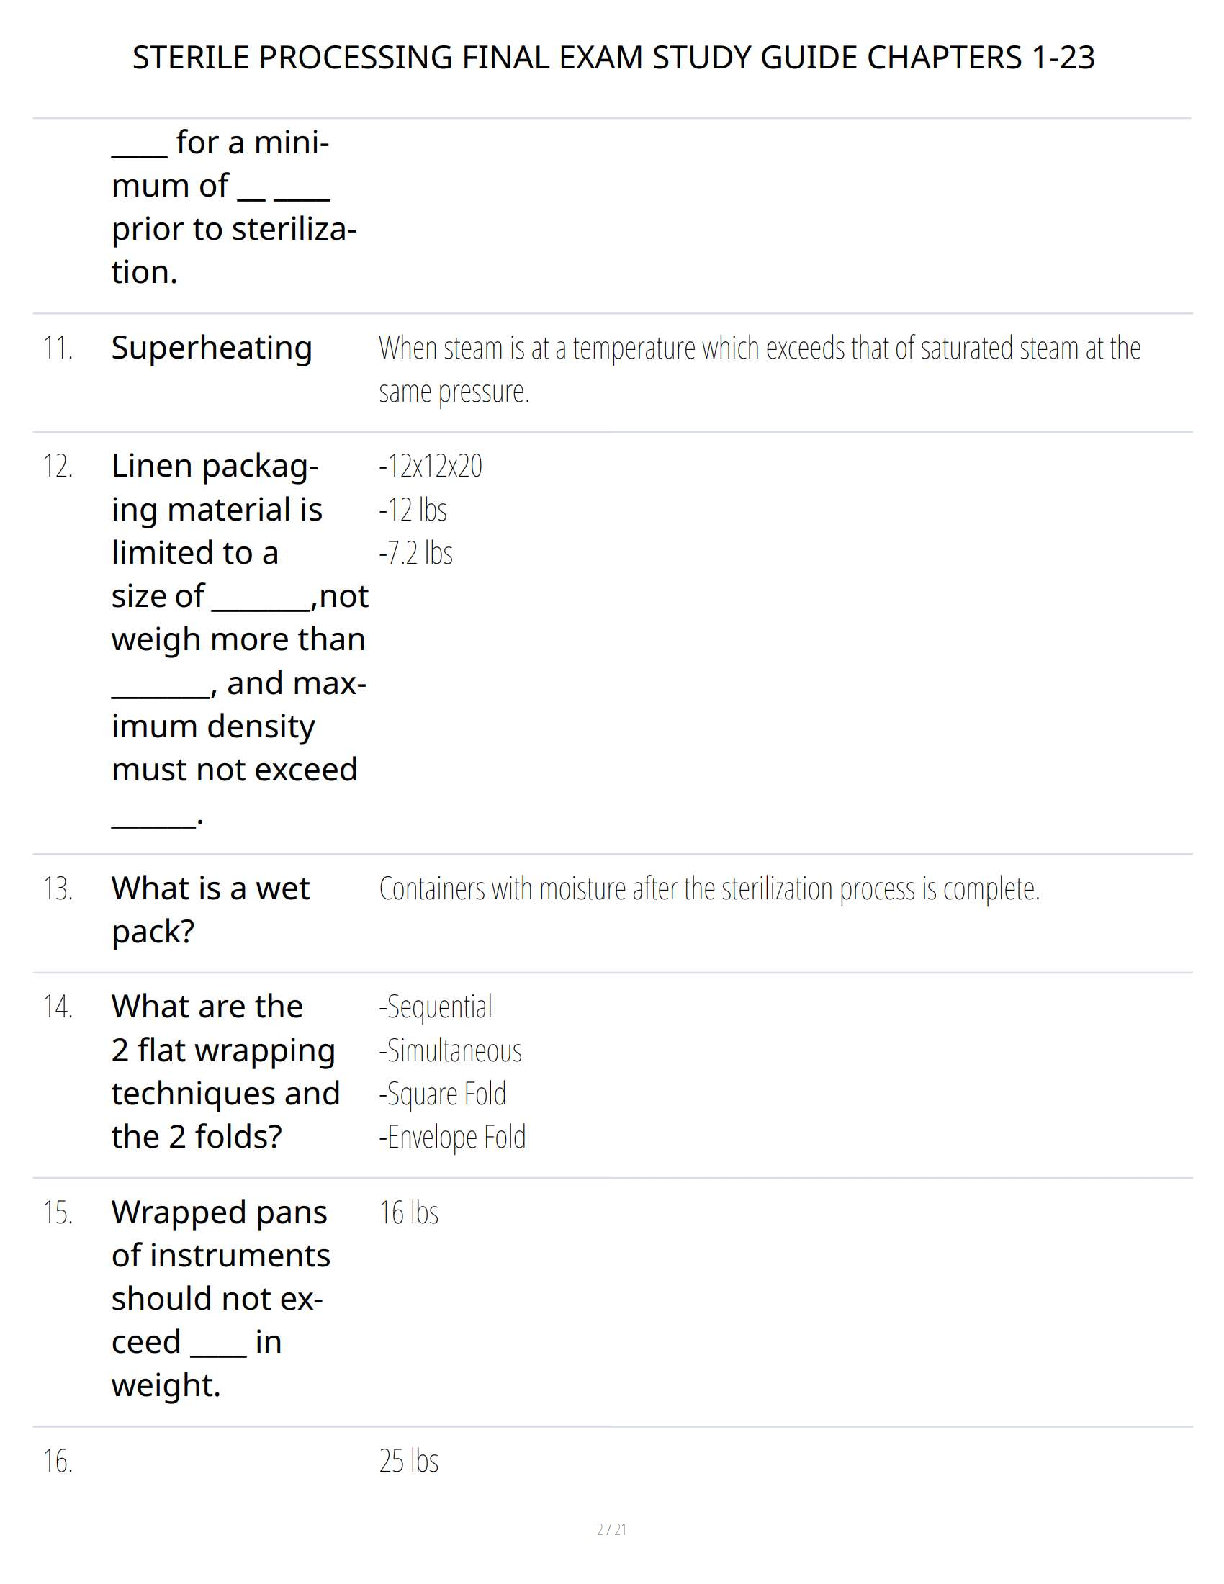Select the term 'Superheating'
The width and height of the screenshot is (1224, 1584).
point(211,348)
